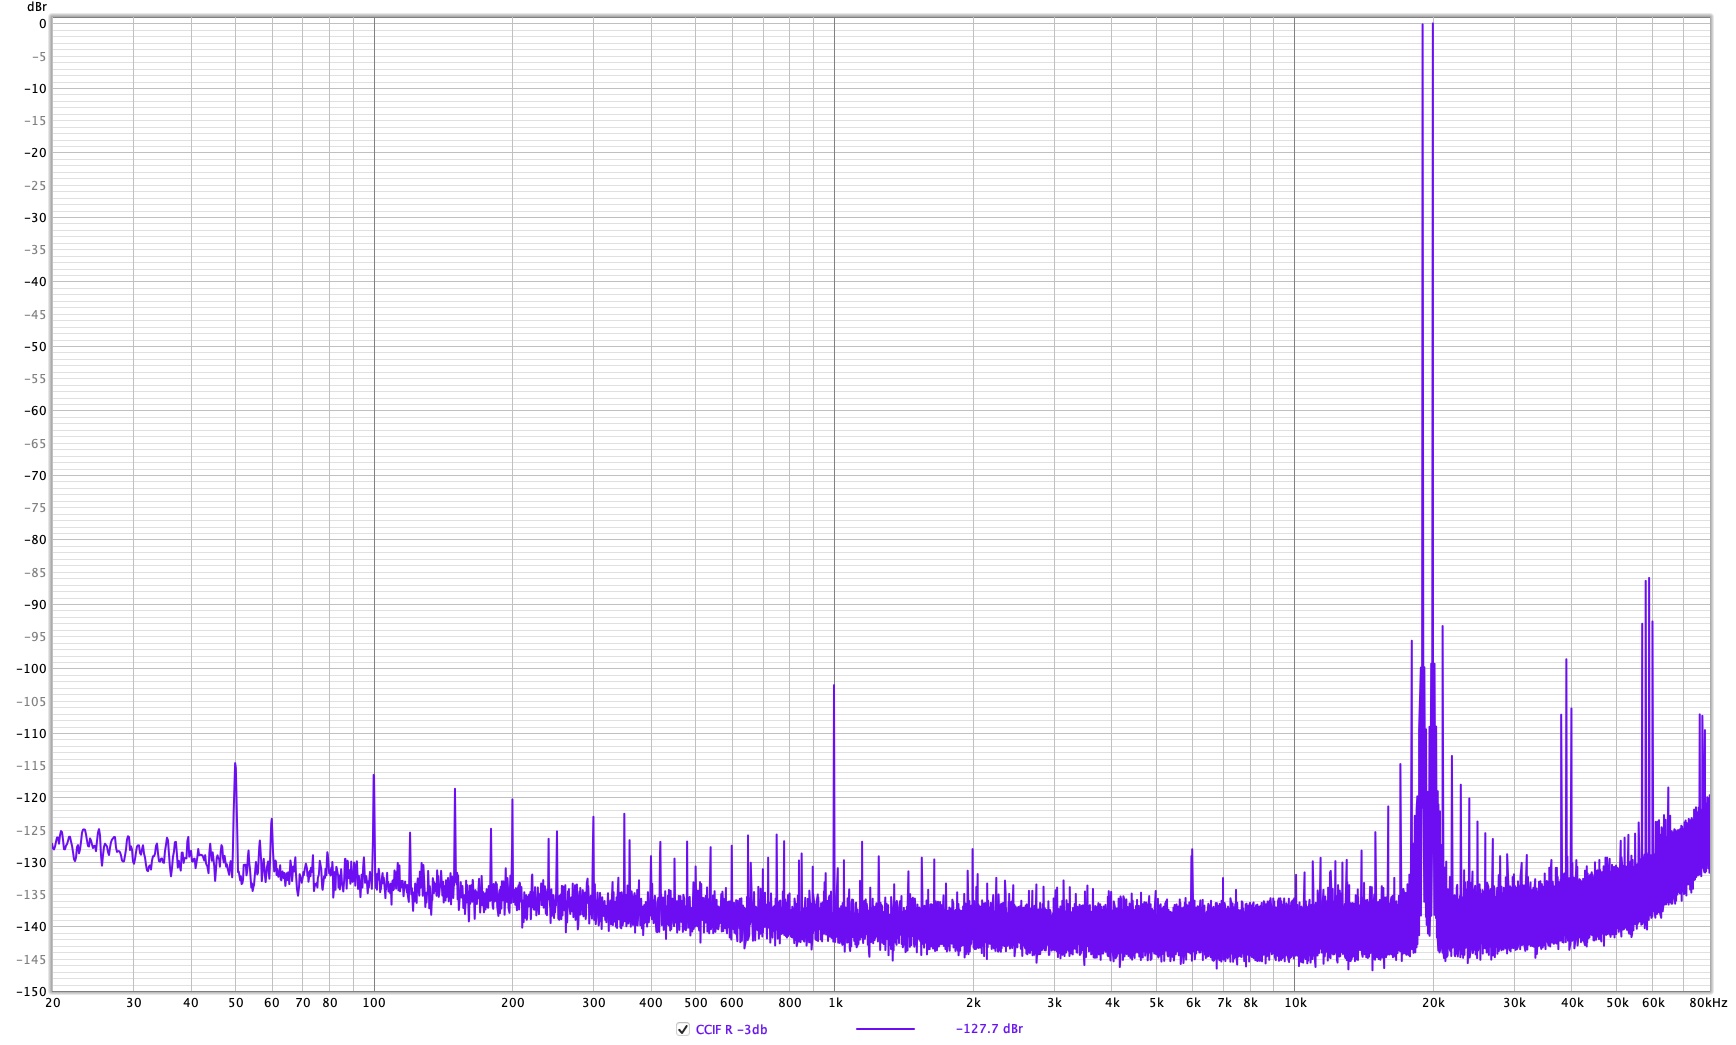This screenshot has height=1045, width=1736.
Task: Click the 10k frequency axis label
Action: (x=1295, y=1003)
